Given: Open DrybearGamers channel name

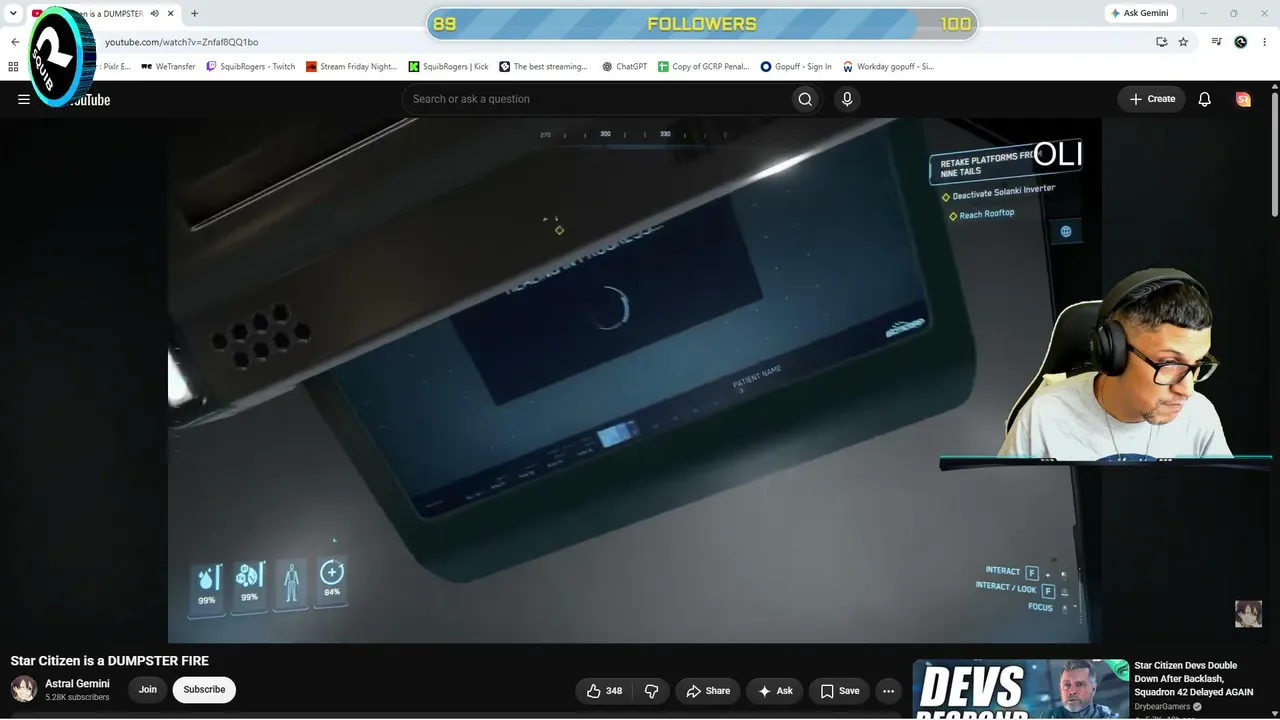Looking at the screenshot, I should (1163, 707).
